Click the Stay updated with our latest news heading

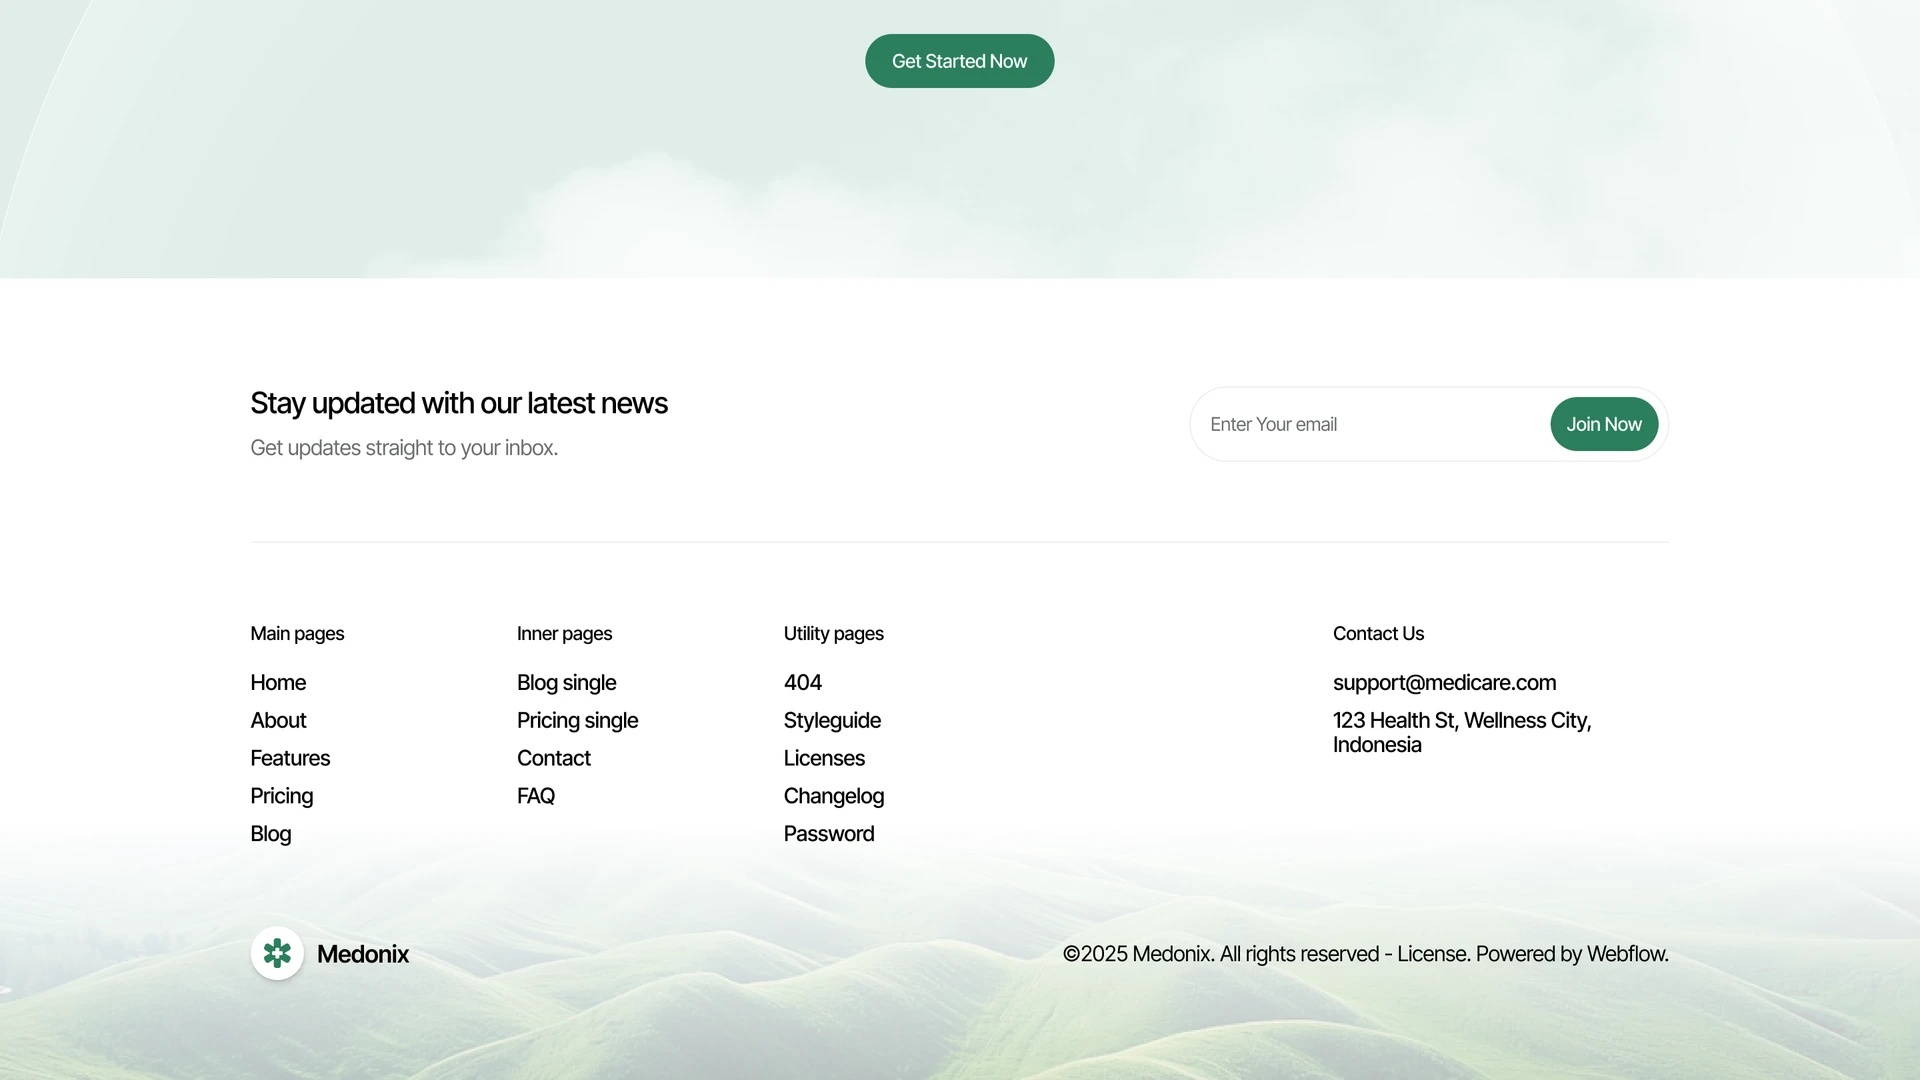[x=458, y=403]
